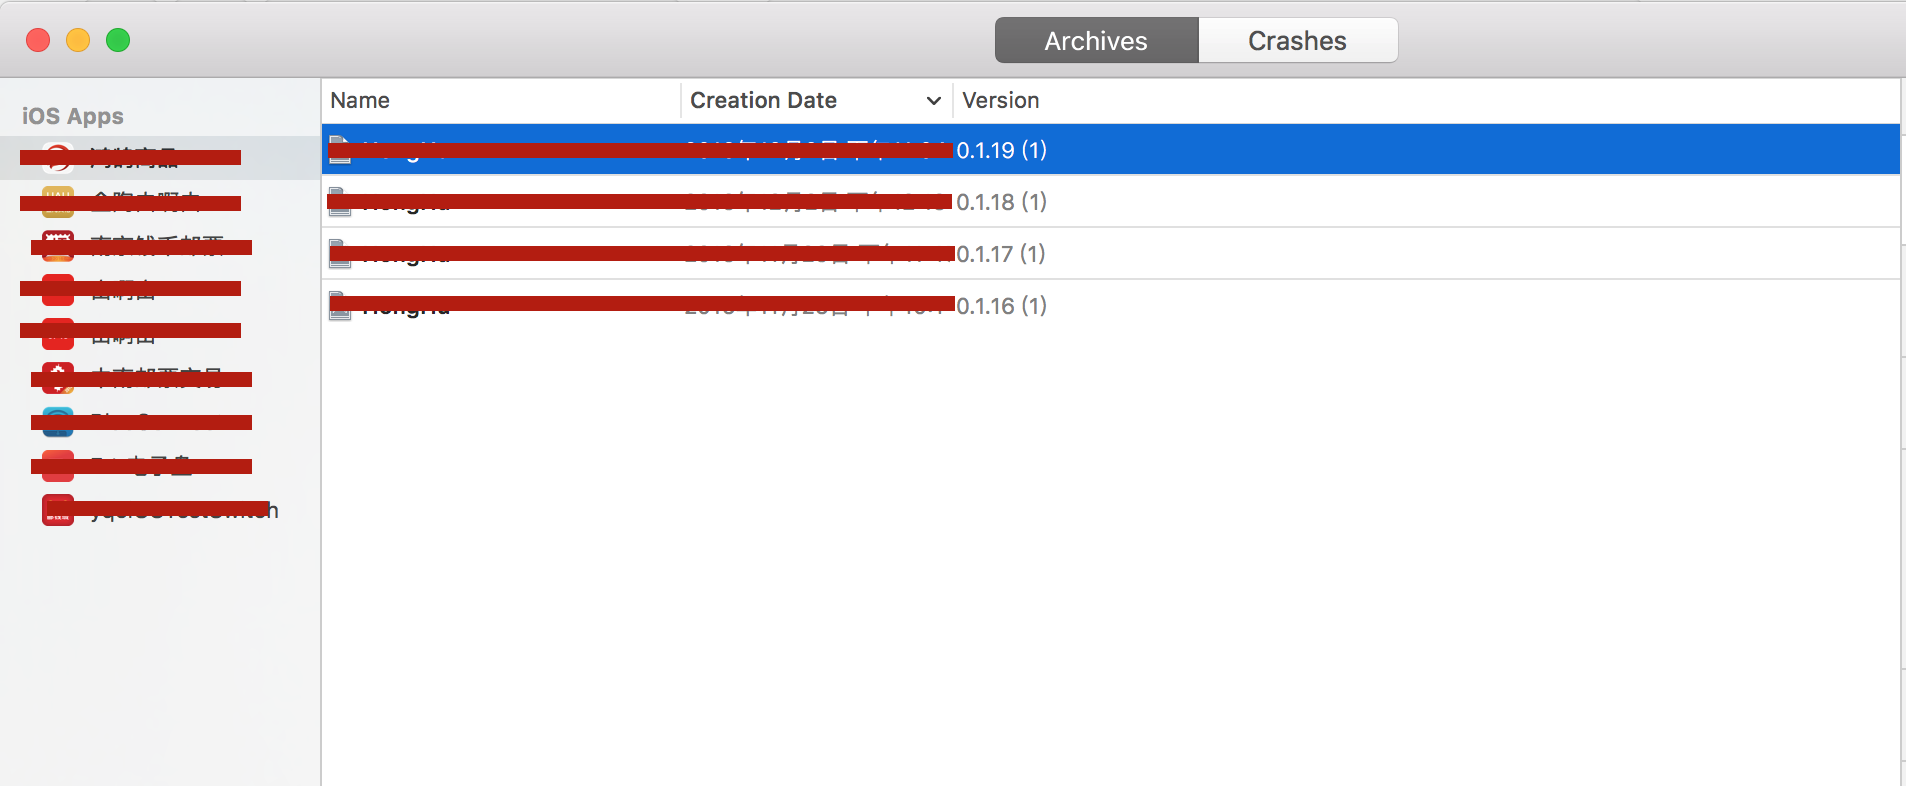
Task: Open the Crashes tab
Action: pos(1297,41)
